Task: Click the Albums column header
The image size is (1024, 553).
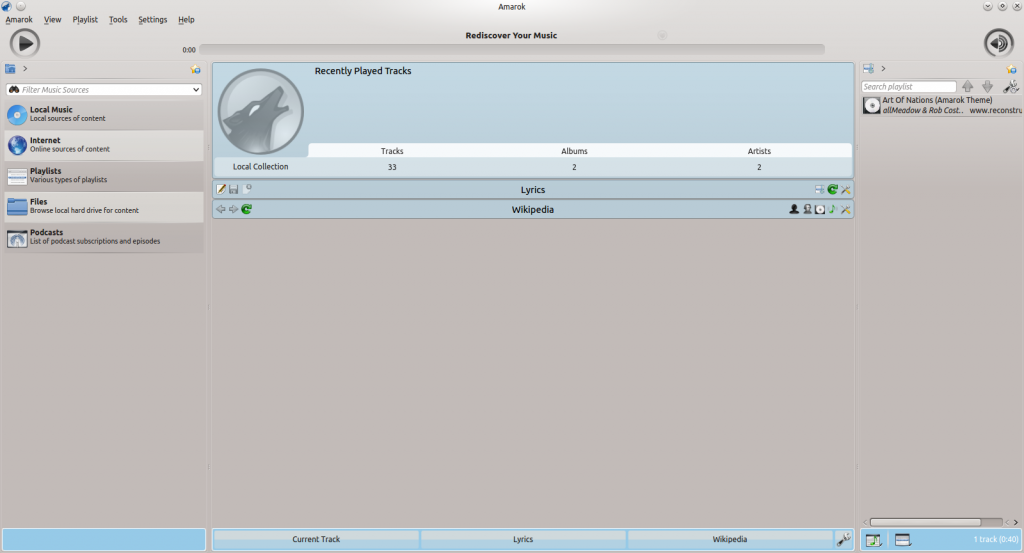Action: point(574,151)
